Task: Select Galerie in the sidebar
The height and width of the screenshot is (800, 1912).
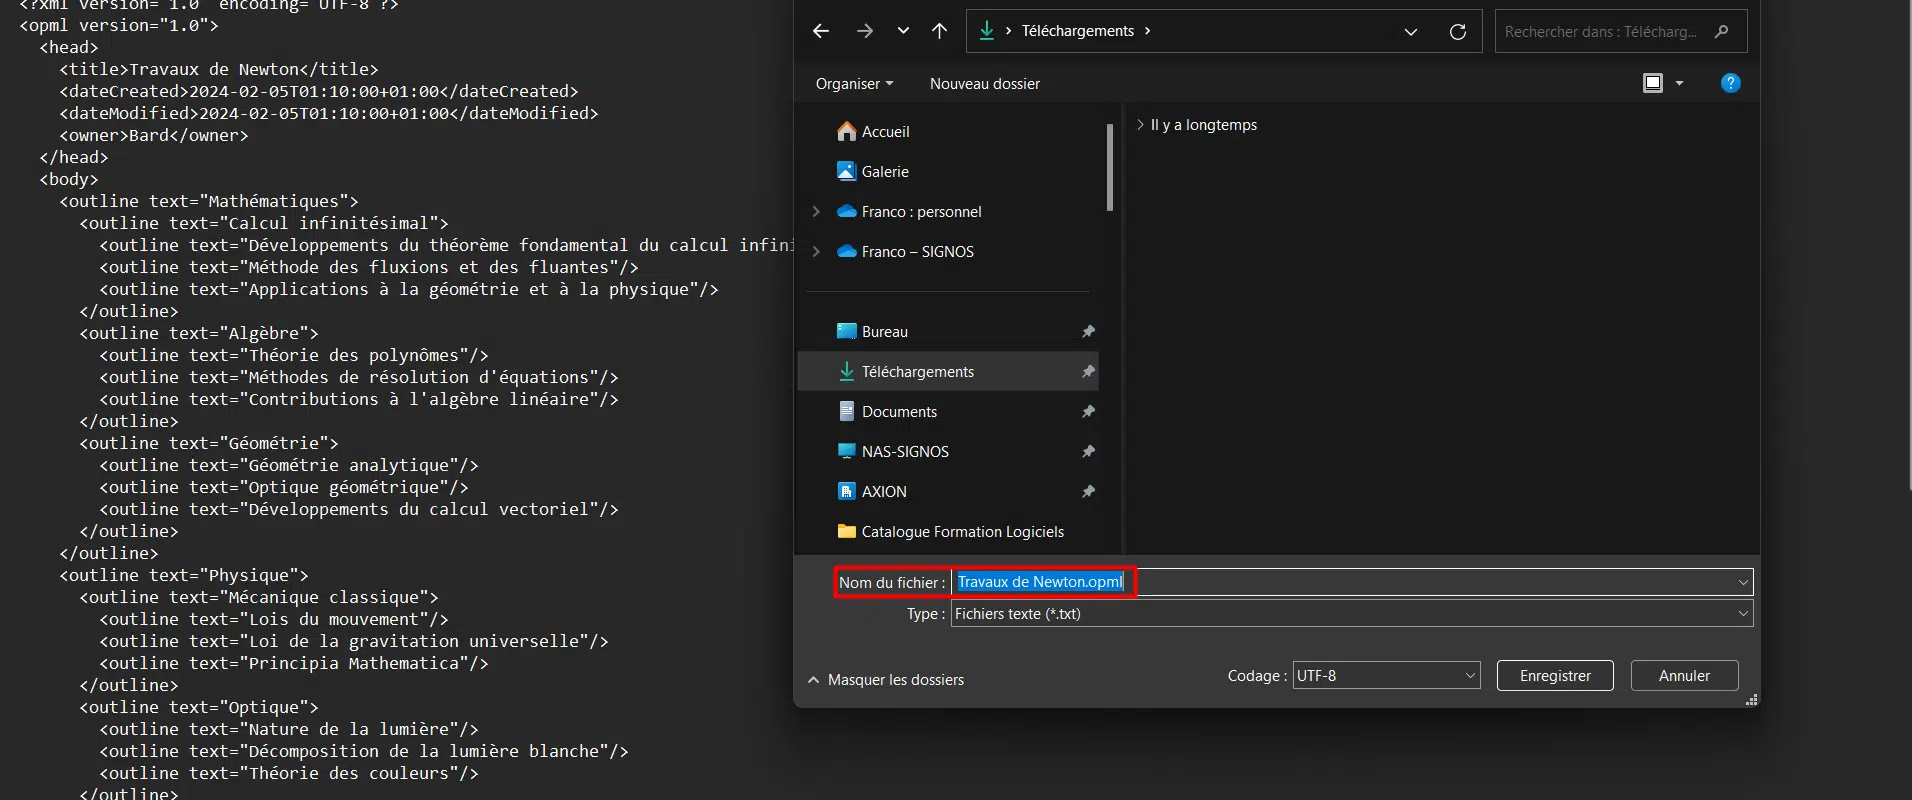Action: pyautogui.click(x=885, y=172)
